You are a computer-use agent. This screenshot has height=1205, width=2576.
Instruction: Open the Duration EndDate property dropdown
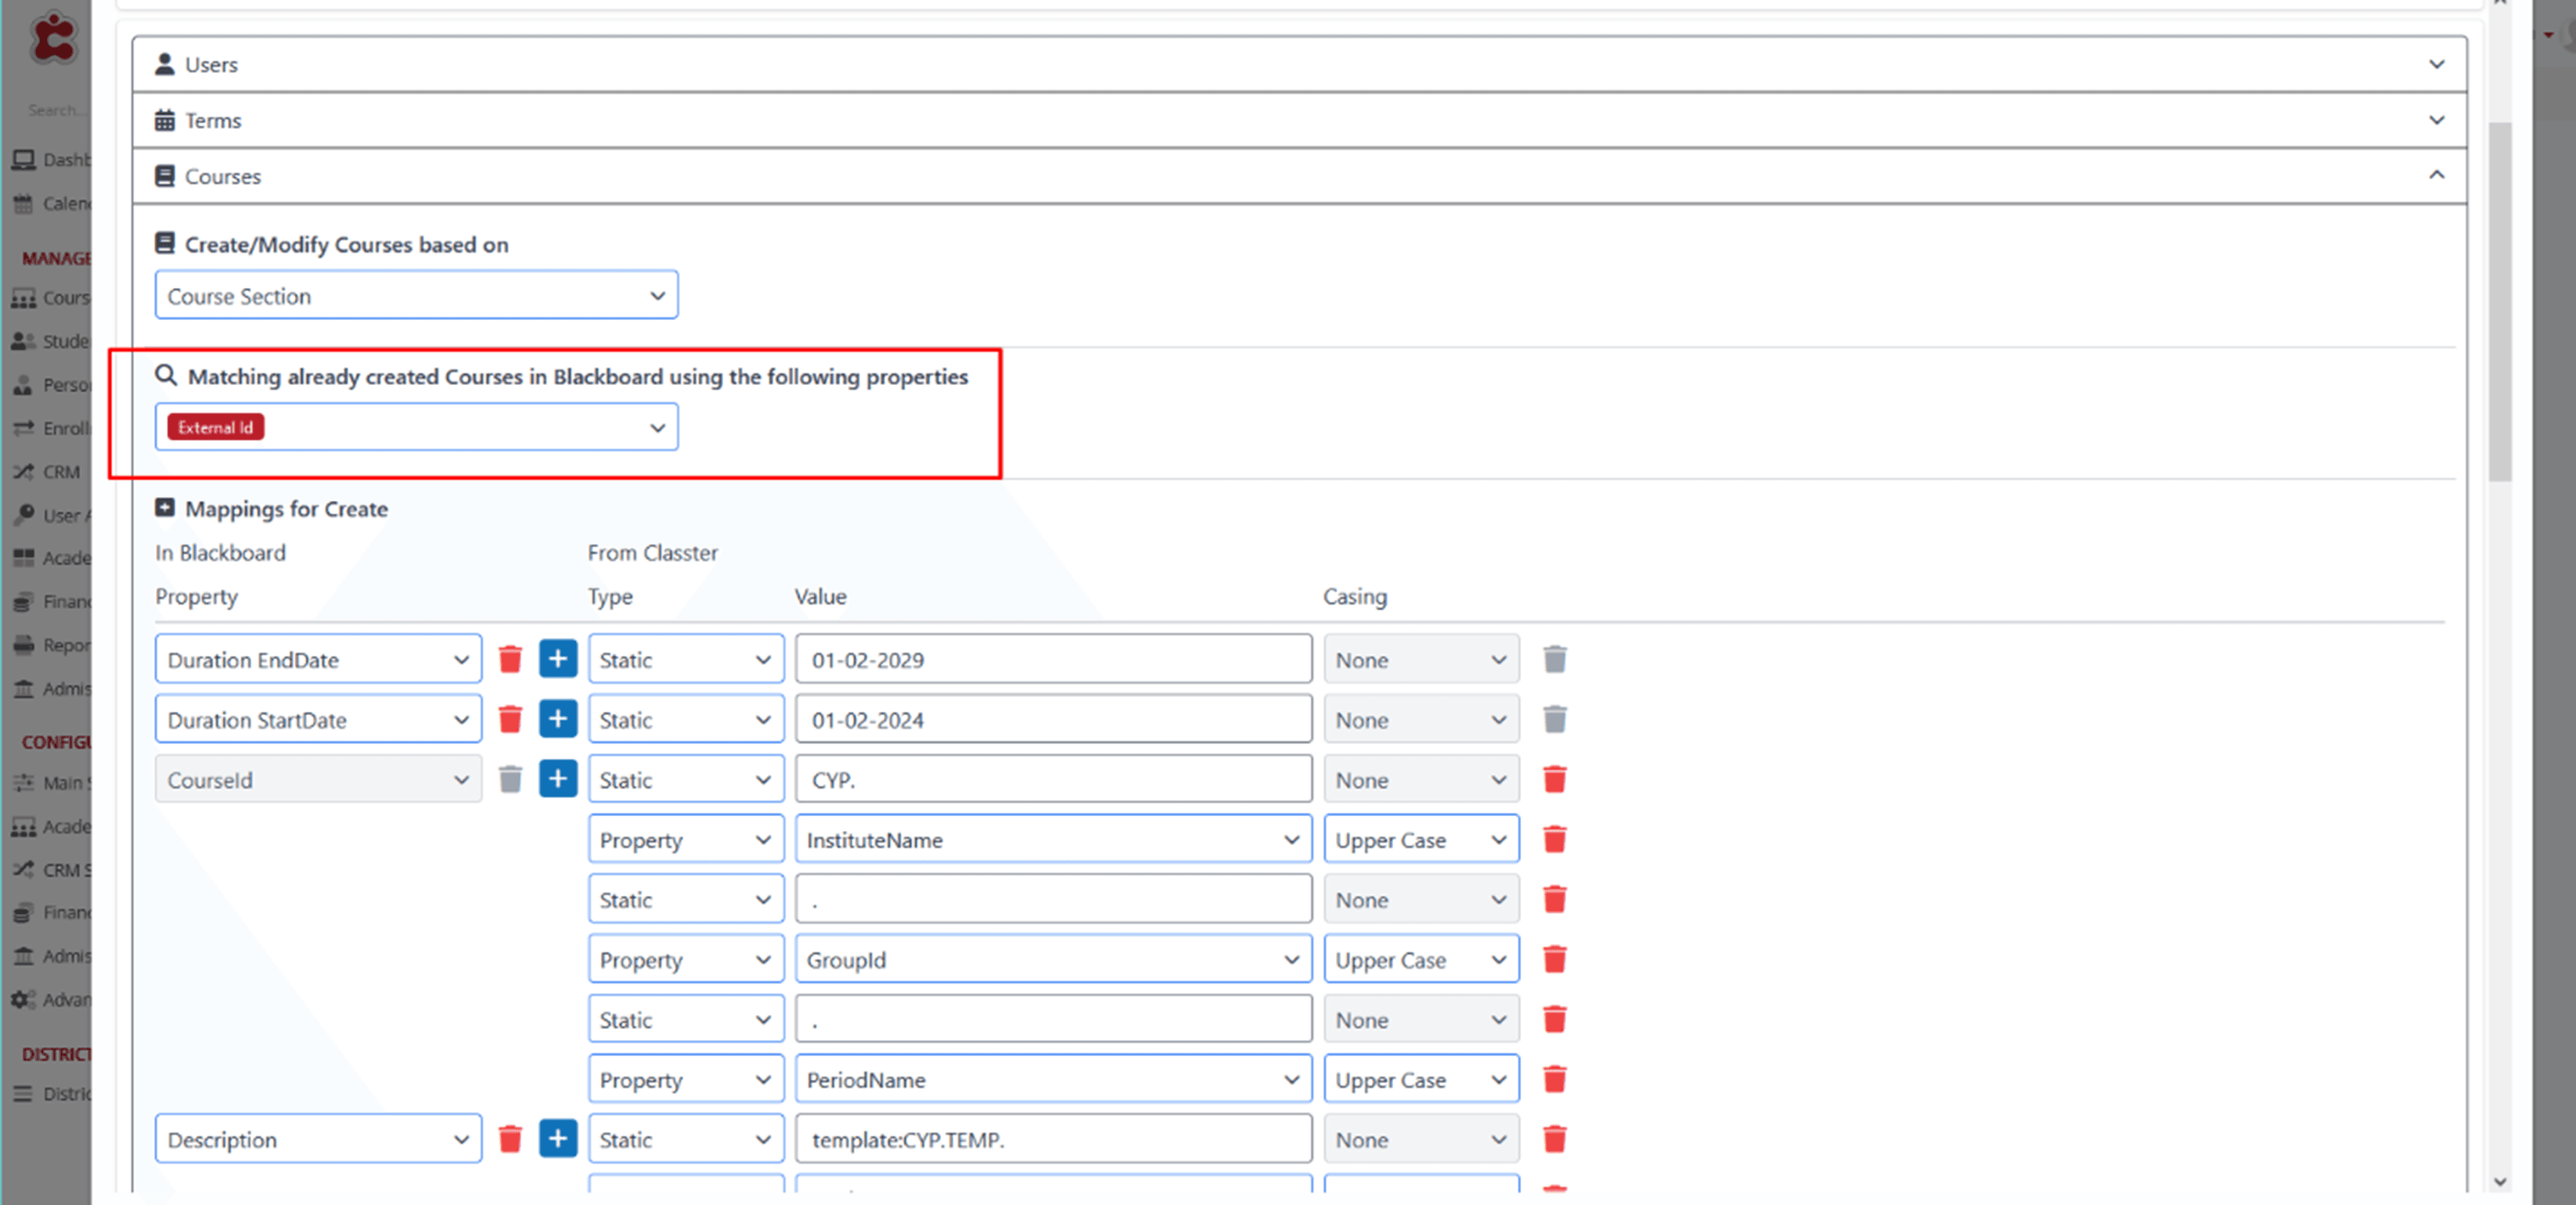click(x=318, y=659)
